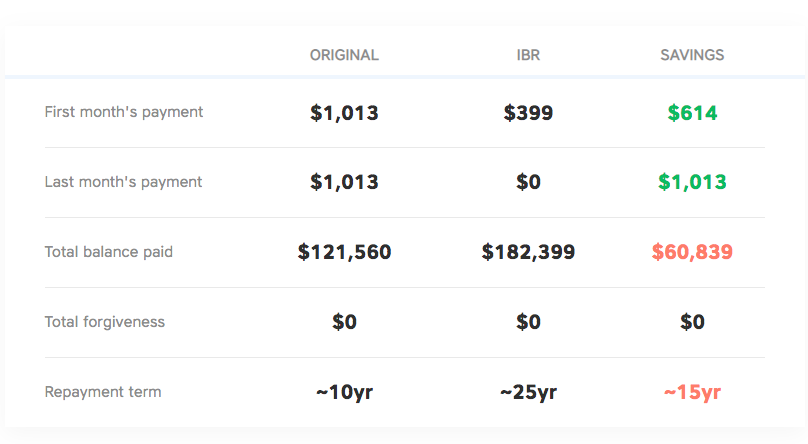Select the Last month's payment row label

tap(123, 182)
